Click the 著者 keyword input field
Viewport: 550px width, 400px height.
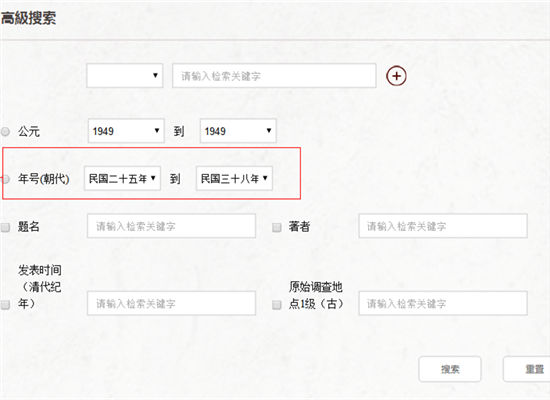443,226
